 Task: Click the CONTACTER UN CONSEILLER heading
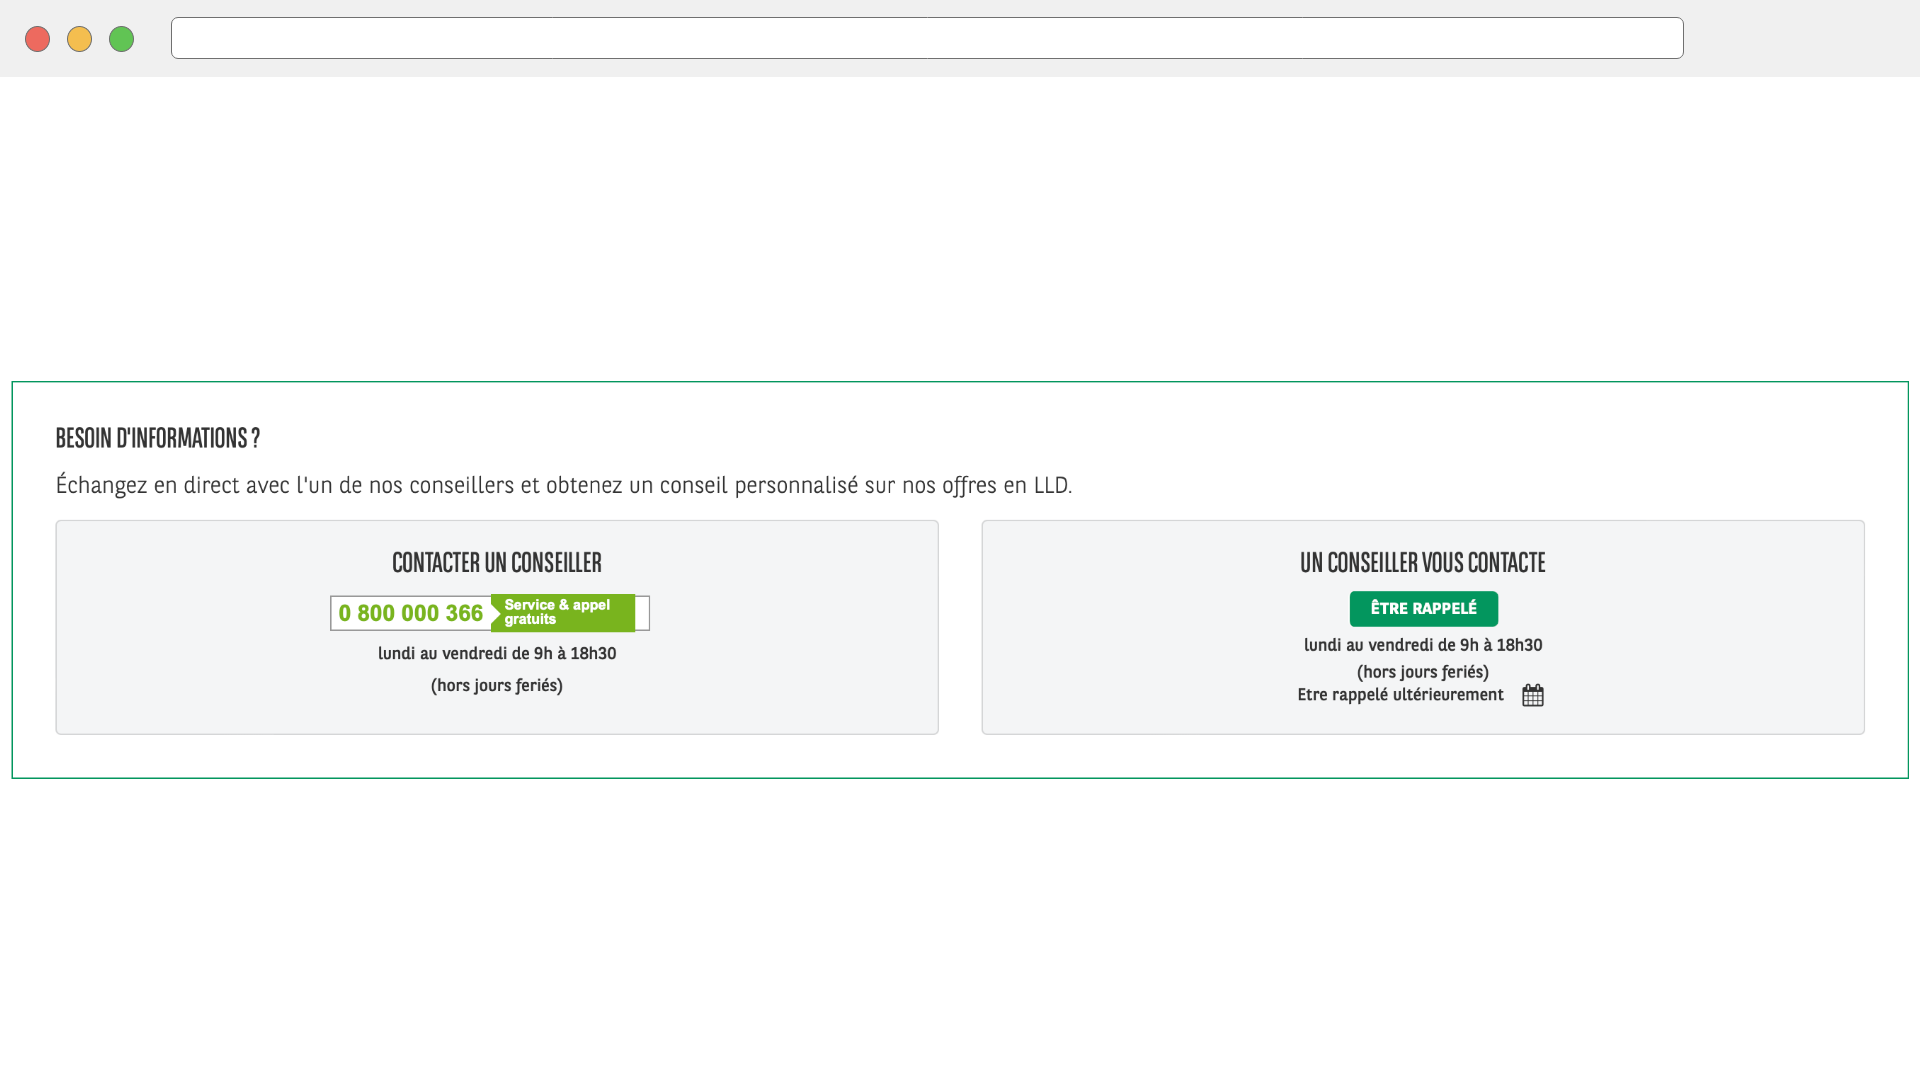[497, 562]
